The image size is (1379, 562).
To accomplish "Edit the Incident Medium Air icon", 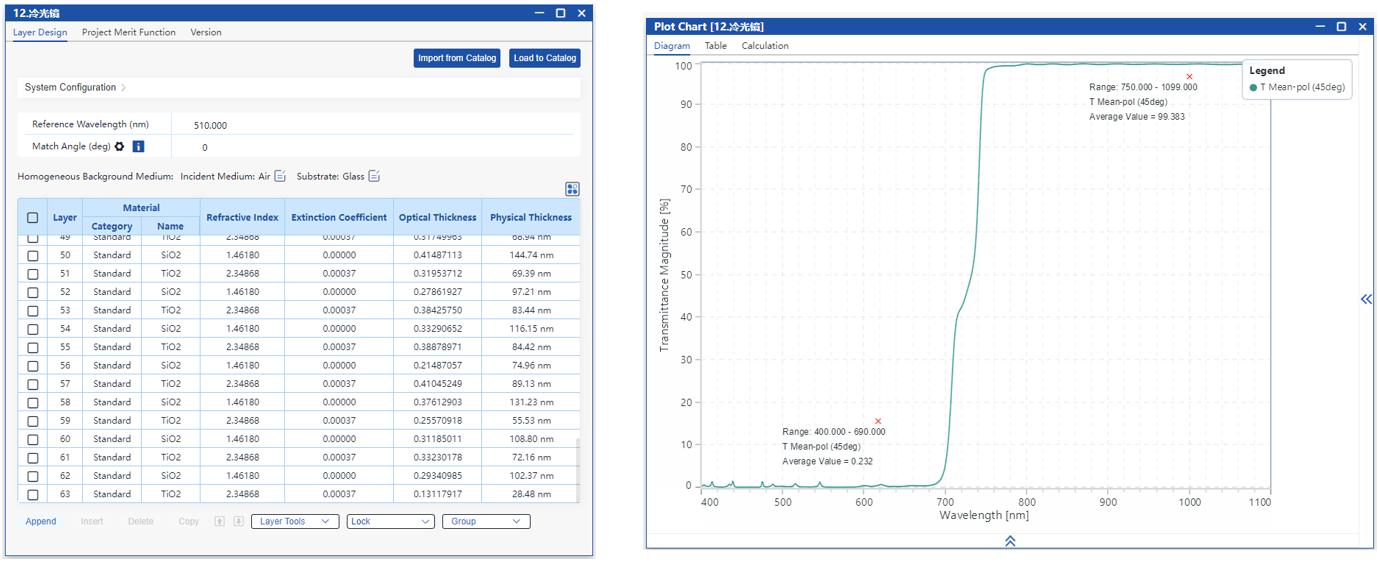I will (x=280, y=177).
